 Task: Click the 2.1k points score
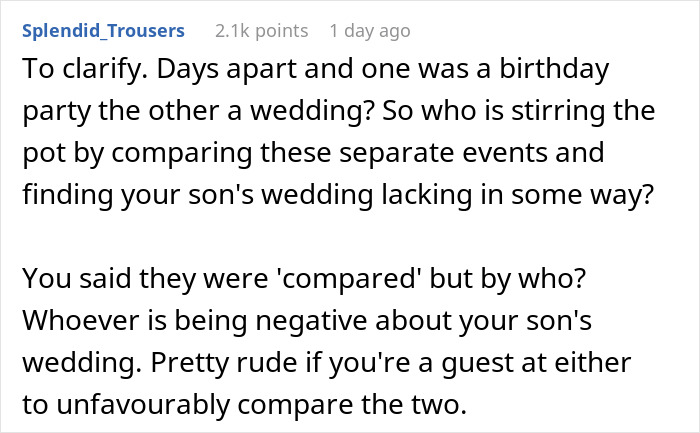coord(262,31)
